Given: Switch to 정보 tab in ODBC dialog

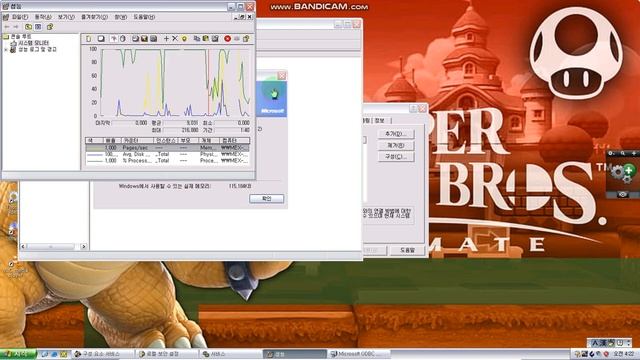Looking at the screenshot, I should coord(380,120).
